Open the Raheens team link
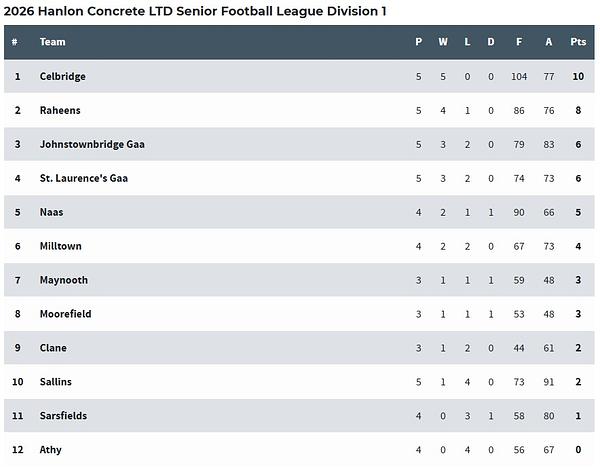The width and height of the screenshot is (600, 468). [60, 110]
